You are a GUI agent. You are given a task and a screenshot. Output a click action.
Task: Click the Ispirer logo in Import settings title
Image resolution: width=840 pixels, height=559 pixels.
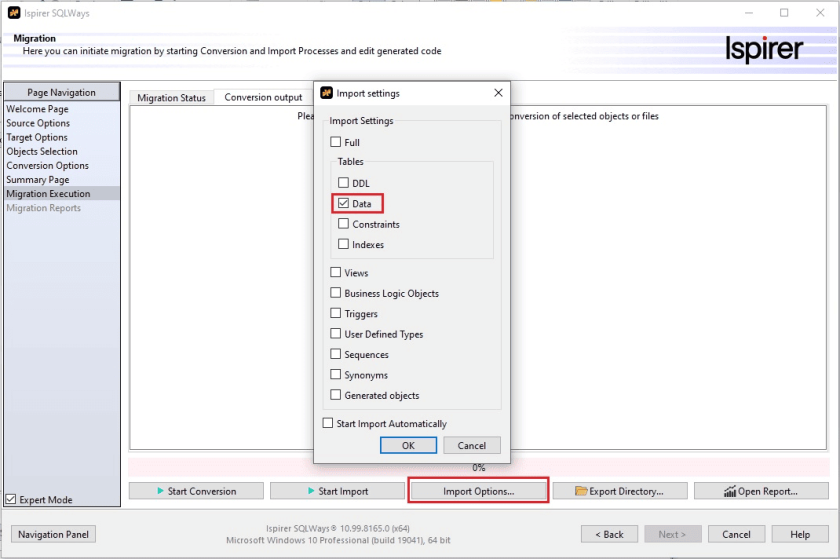(326, 93)
